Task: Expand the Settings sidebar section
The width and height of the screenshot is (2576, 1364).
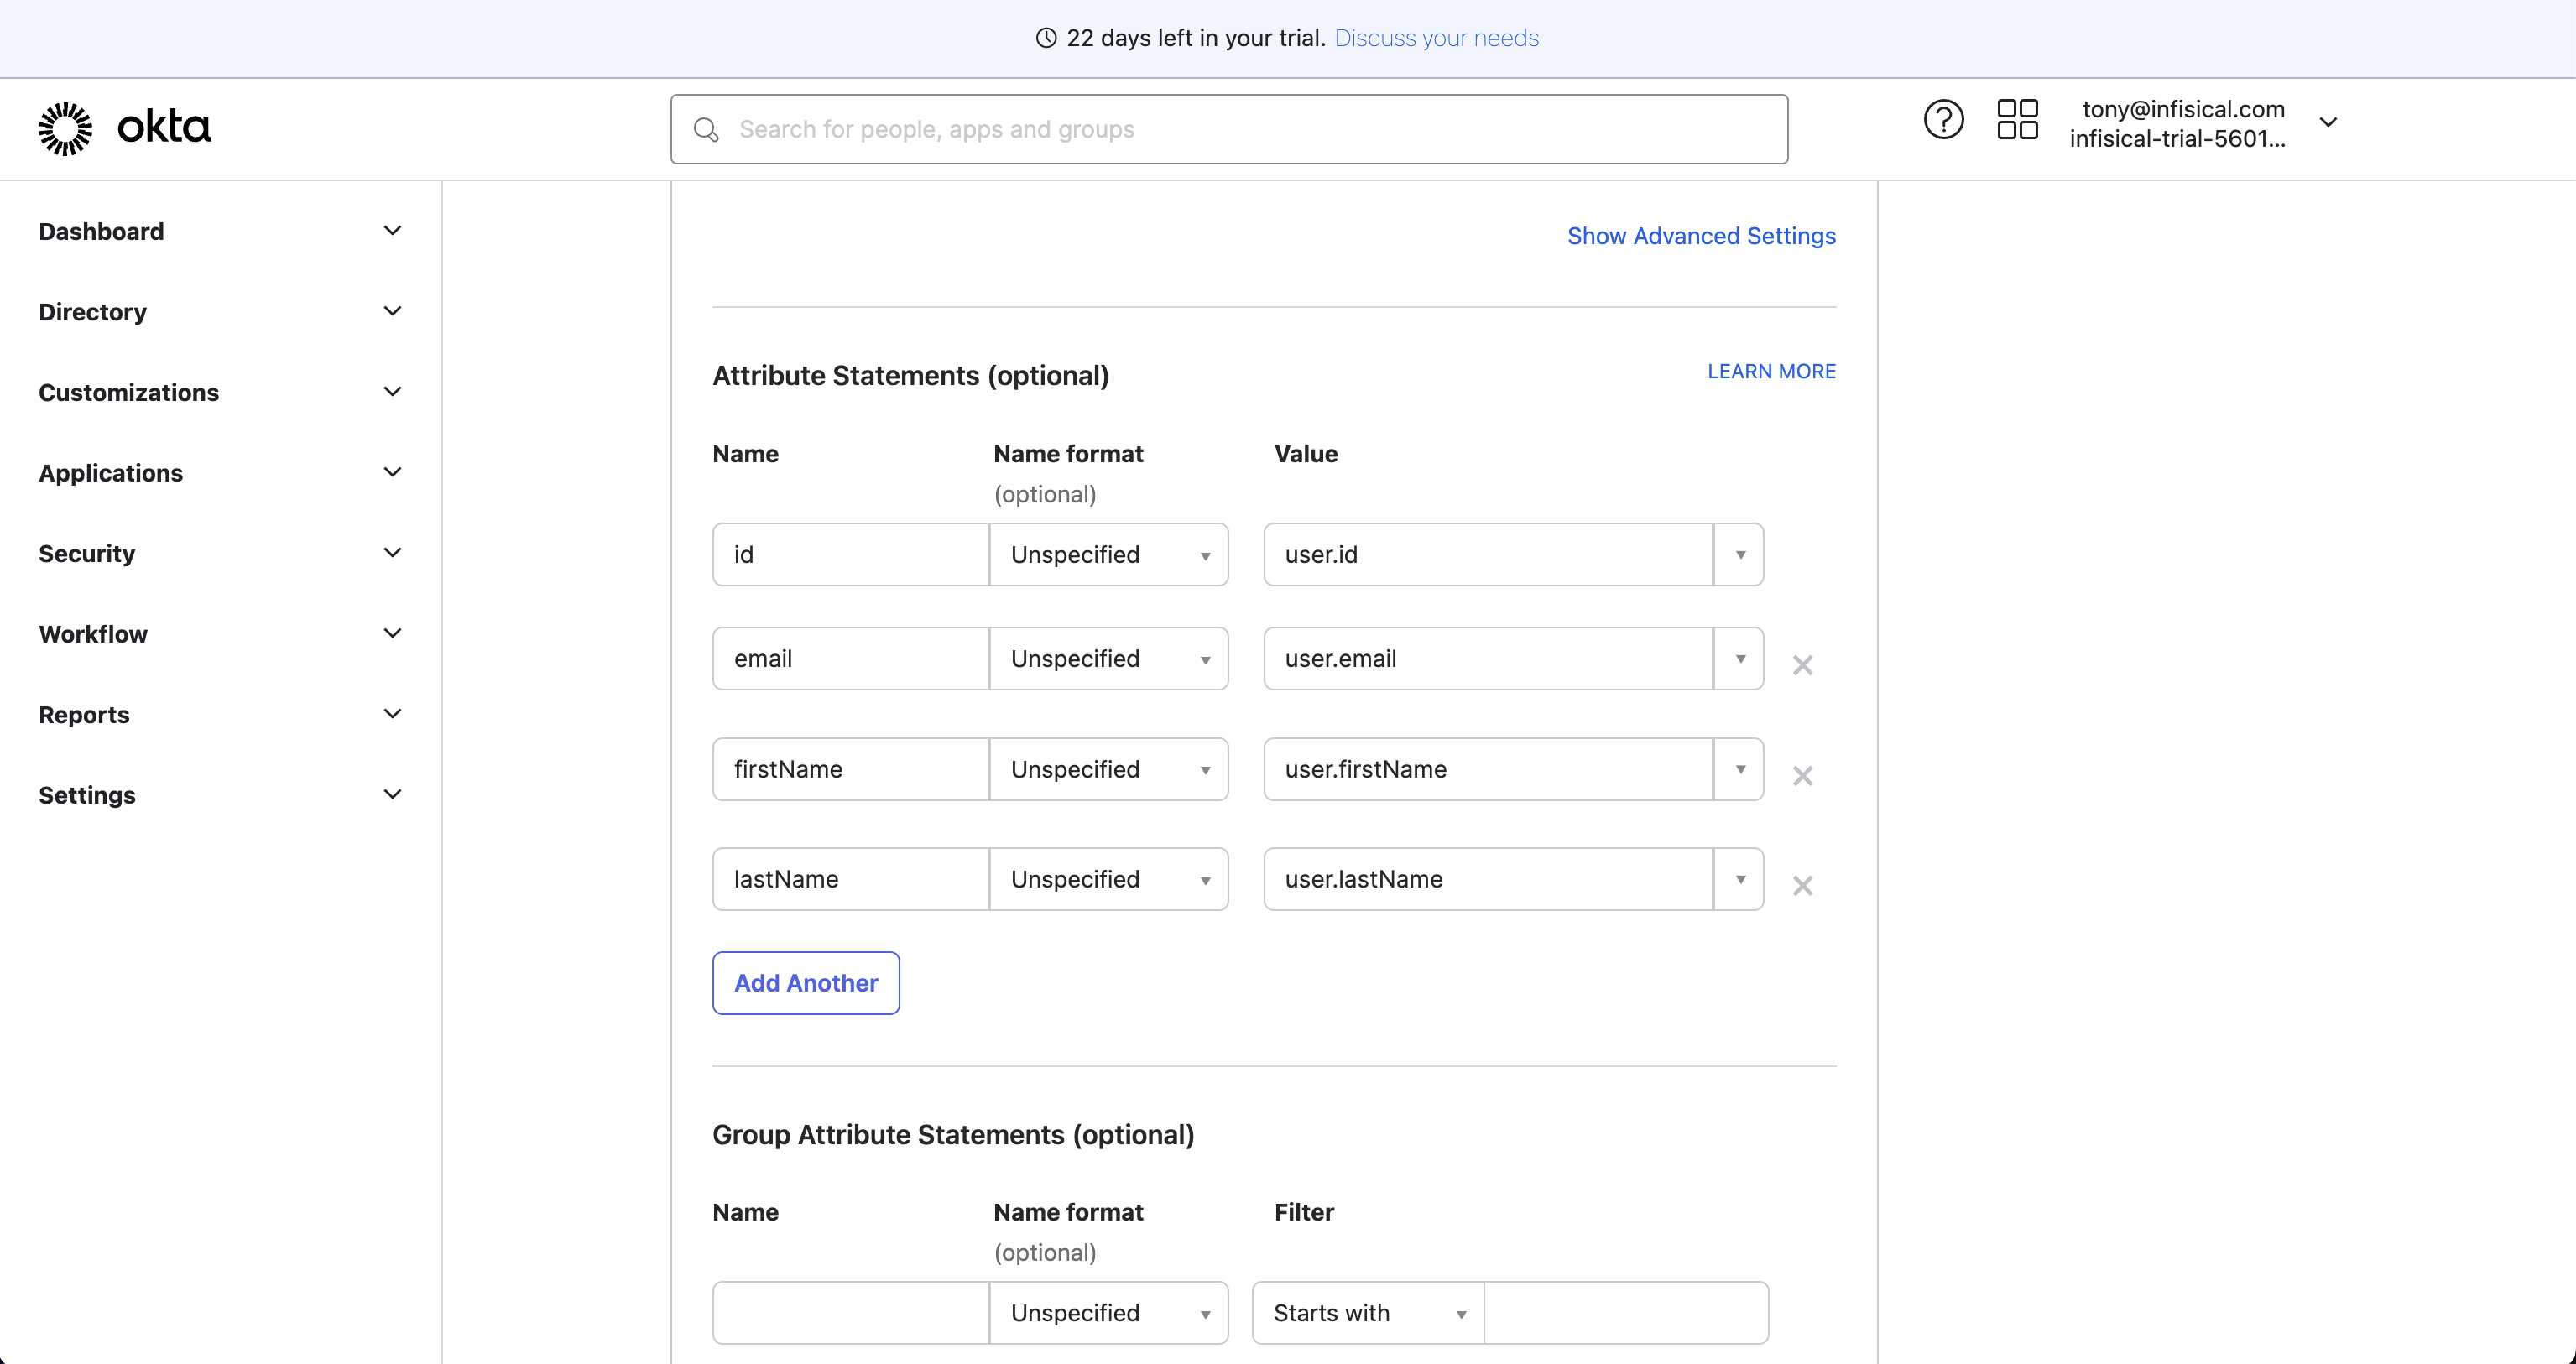Action: (x=392, y=794)
